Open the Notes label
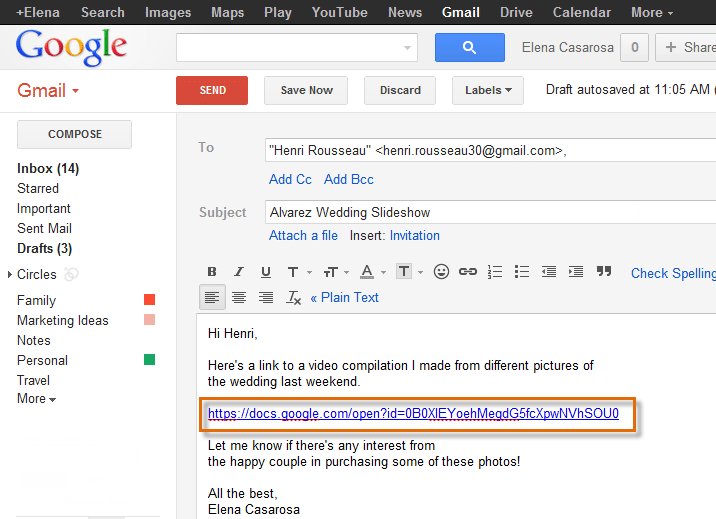This screenshot has height=519, width=716. point(34,340)
